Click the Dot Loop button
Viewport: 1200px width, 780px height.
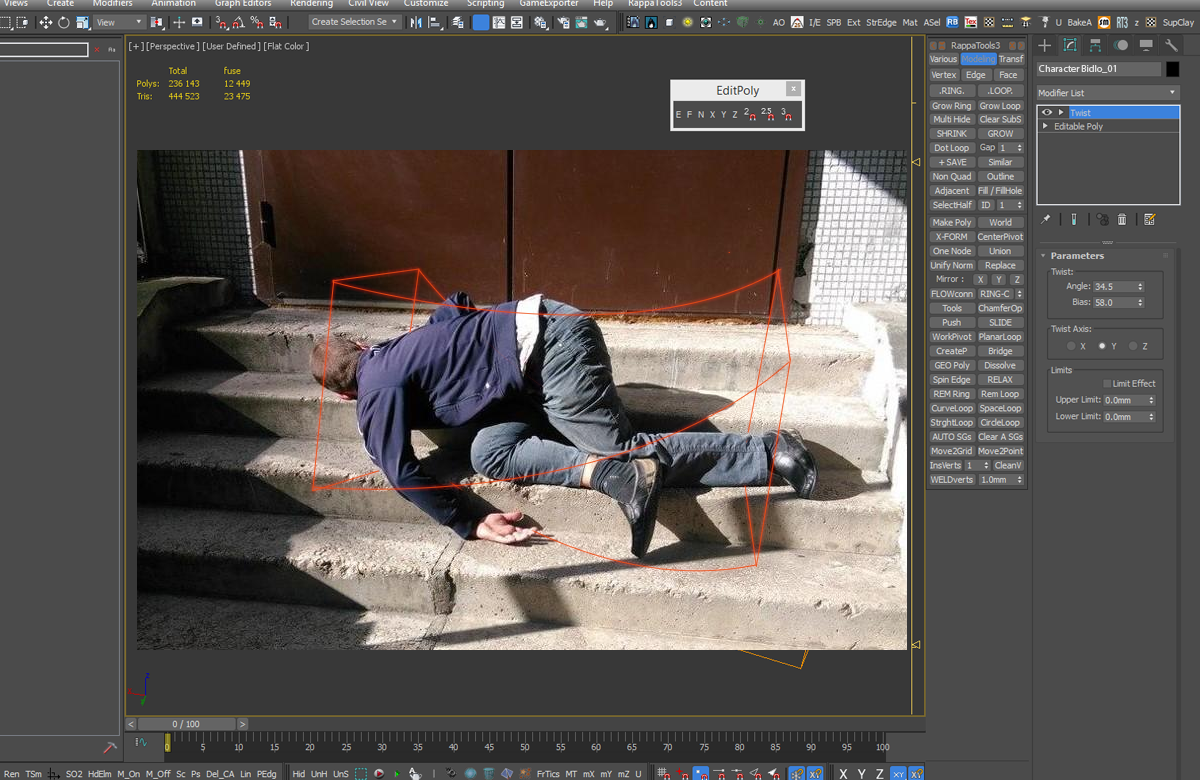(x=951, y=148)
